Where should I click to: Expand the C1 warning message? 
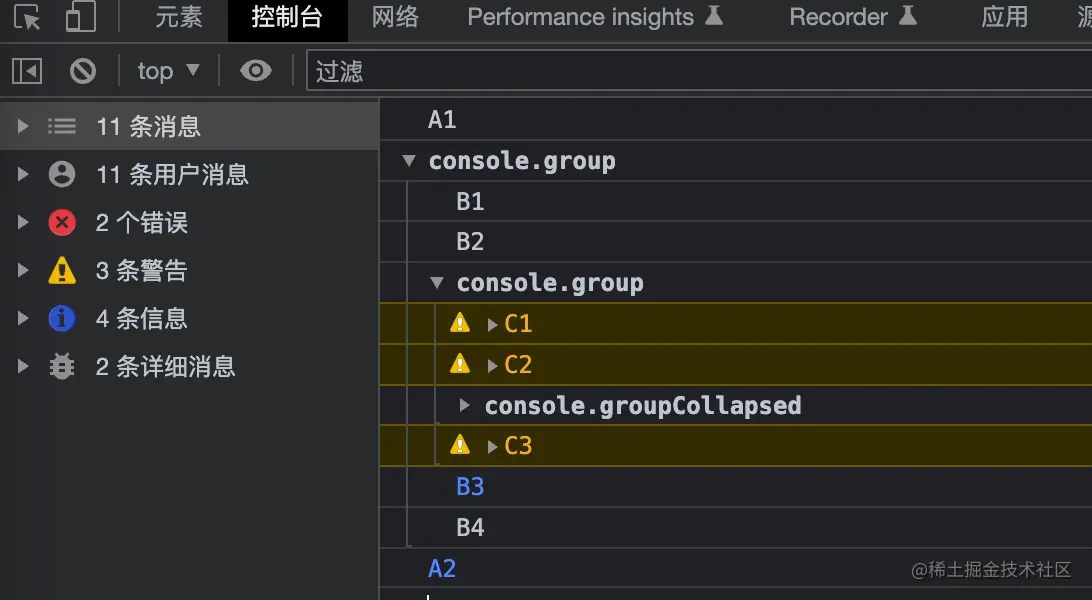point(492,324)
